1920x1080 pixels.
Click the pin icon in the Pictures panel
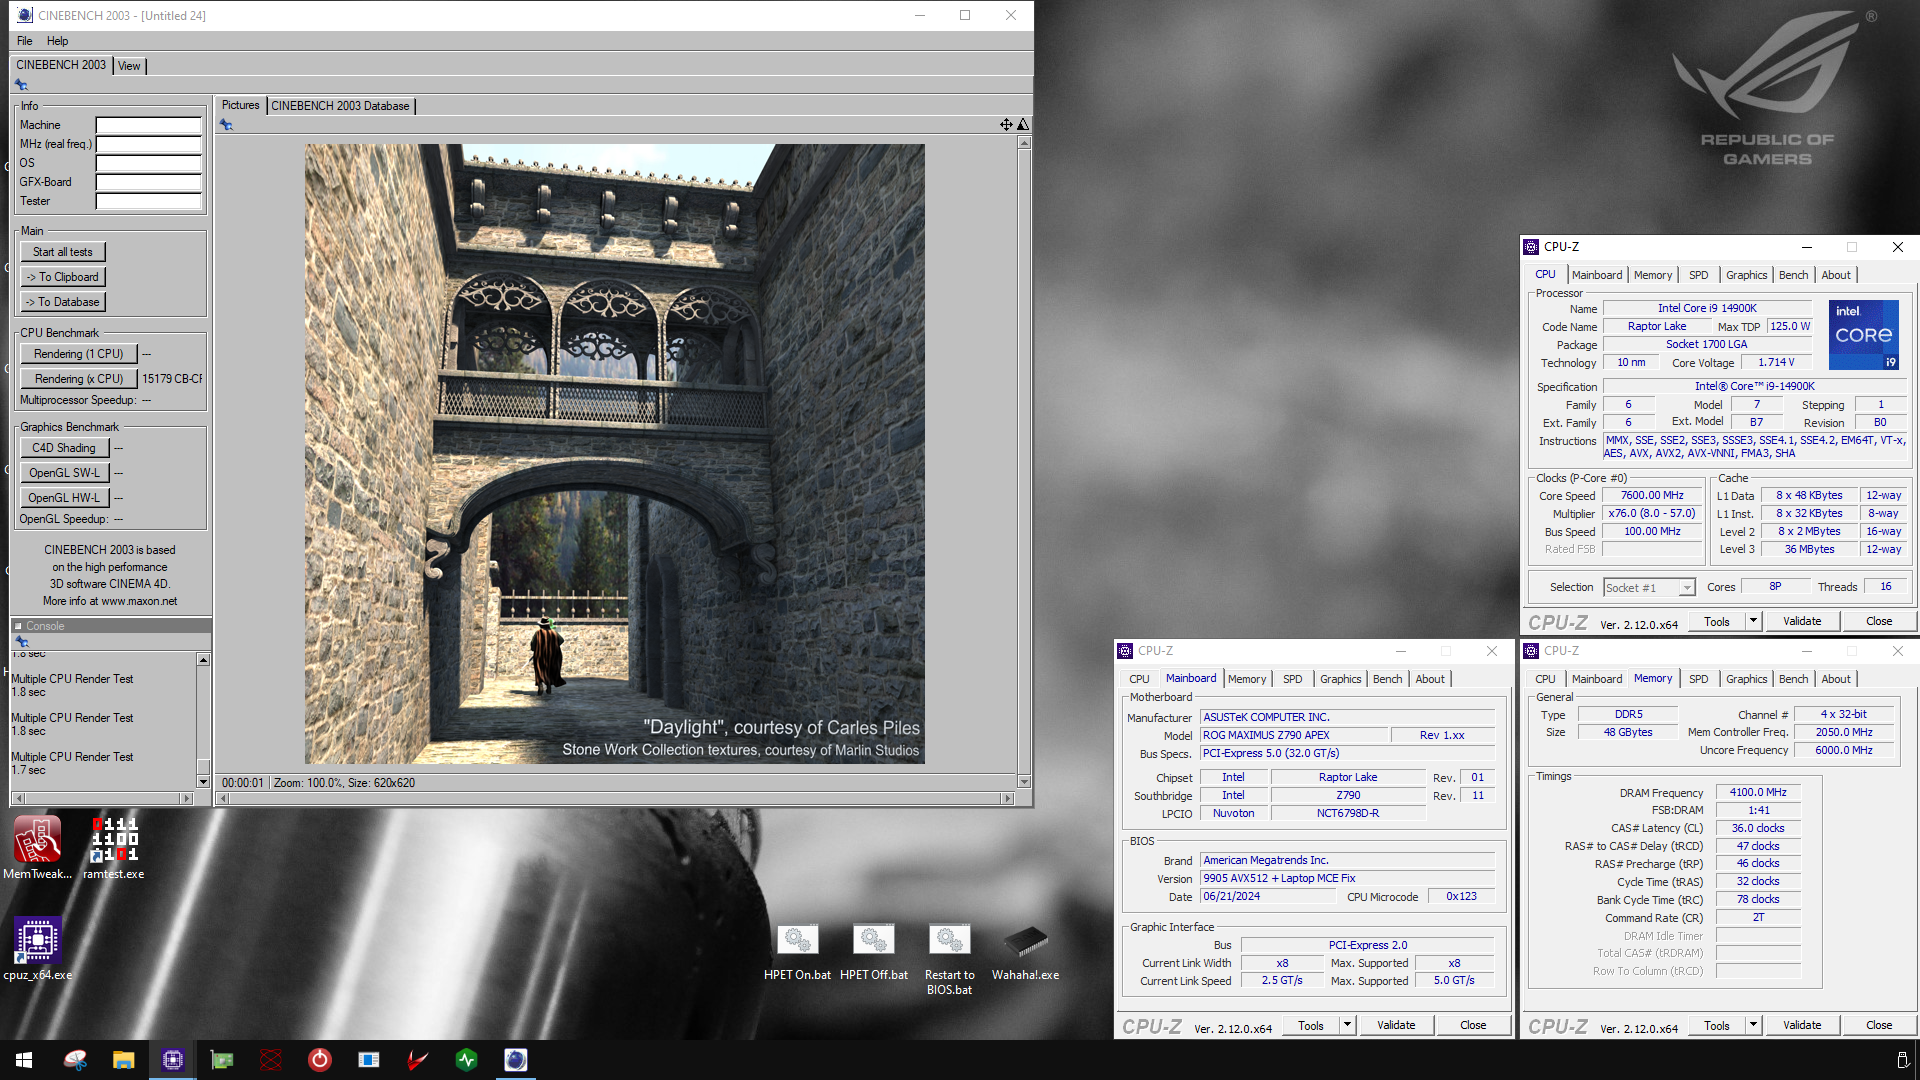tap(226, 125)
